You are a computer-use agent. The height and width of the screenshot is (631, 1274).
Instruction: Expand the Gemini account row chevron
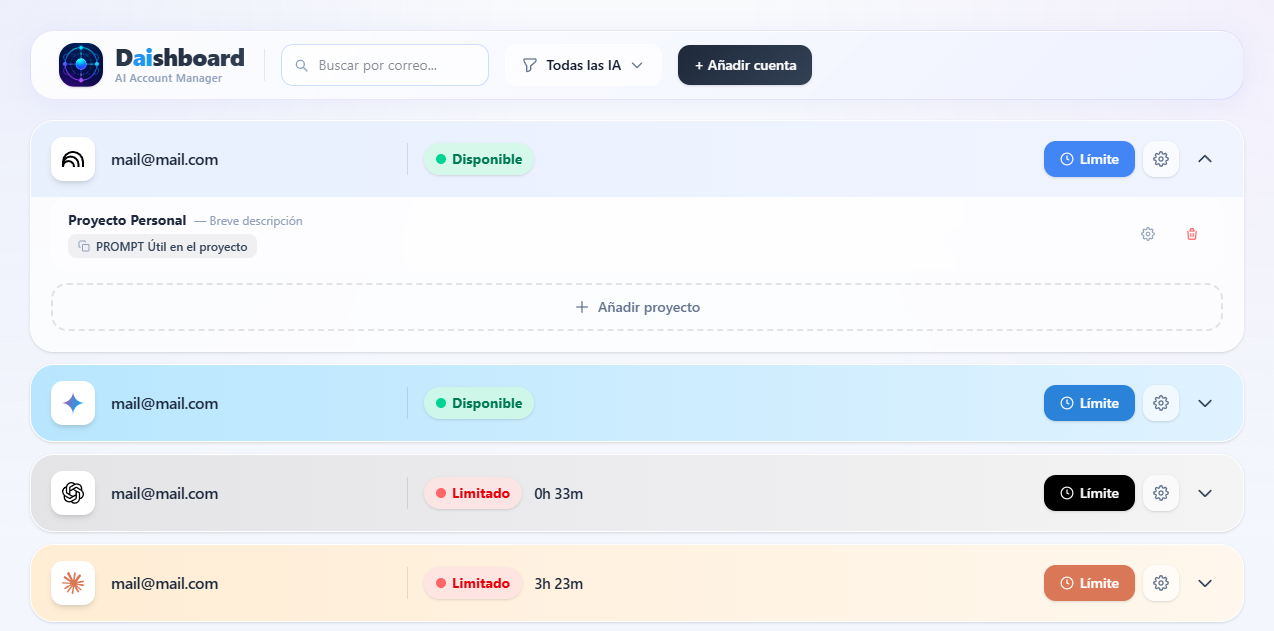click(x=1205, y=403)
